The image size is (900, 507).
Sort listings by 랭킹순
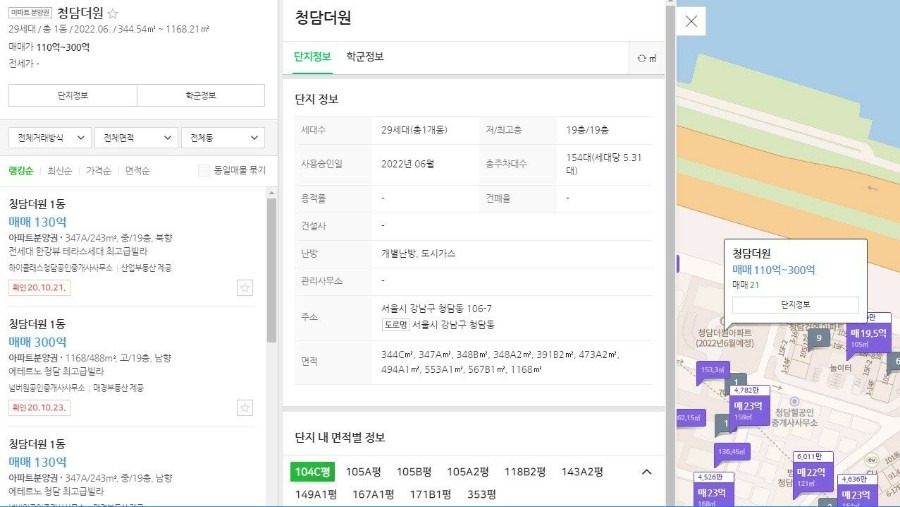pyautogui.click(x=21, y=171)
